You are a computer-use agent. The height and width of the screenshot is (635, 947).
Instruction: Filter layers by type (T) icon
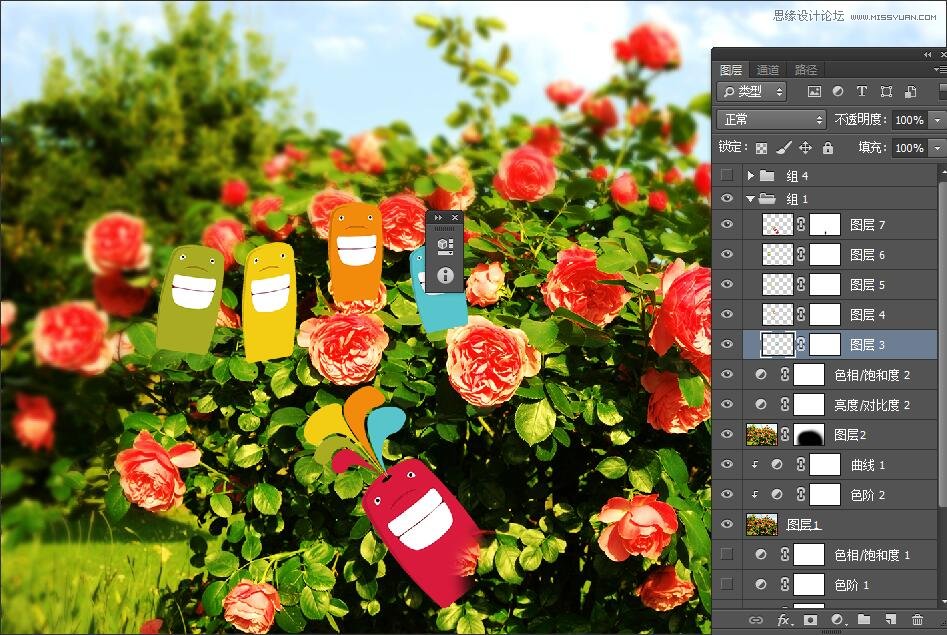[x=862, y=91]
